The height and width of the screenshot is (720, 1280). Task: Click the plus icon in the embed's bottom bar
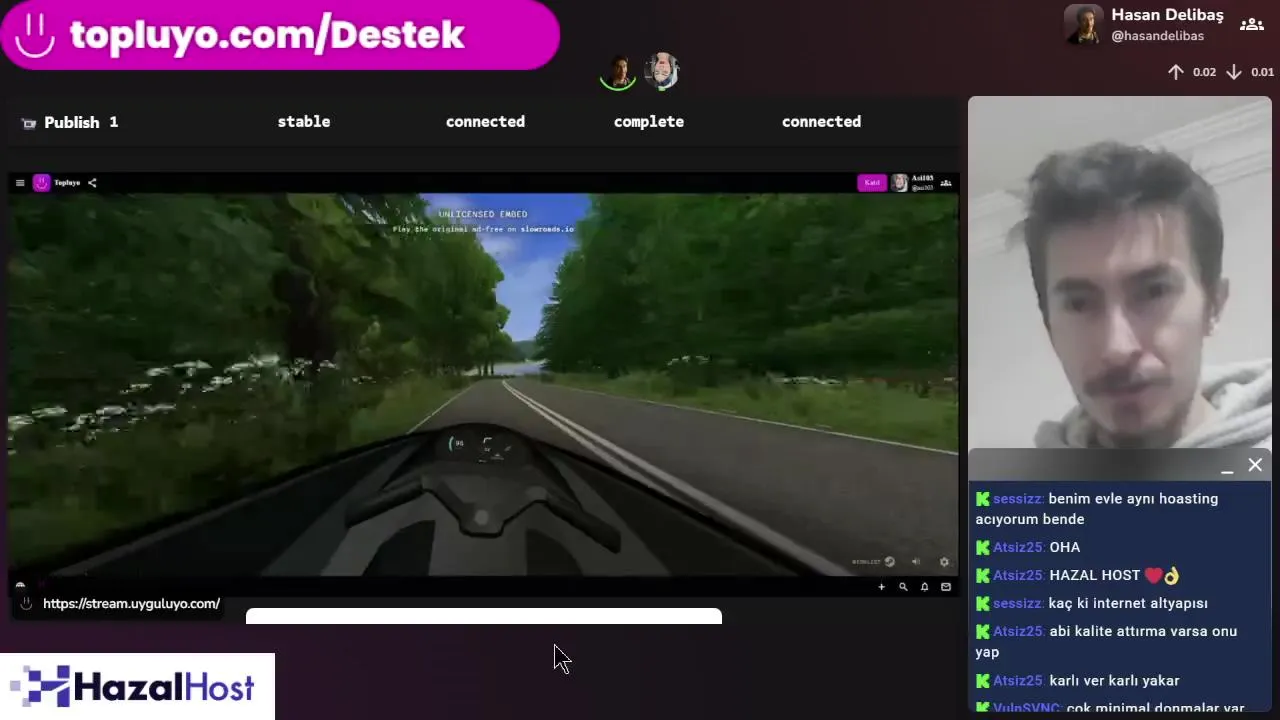(x=881, y=587)
